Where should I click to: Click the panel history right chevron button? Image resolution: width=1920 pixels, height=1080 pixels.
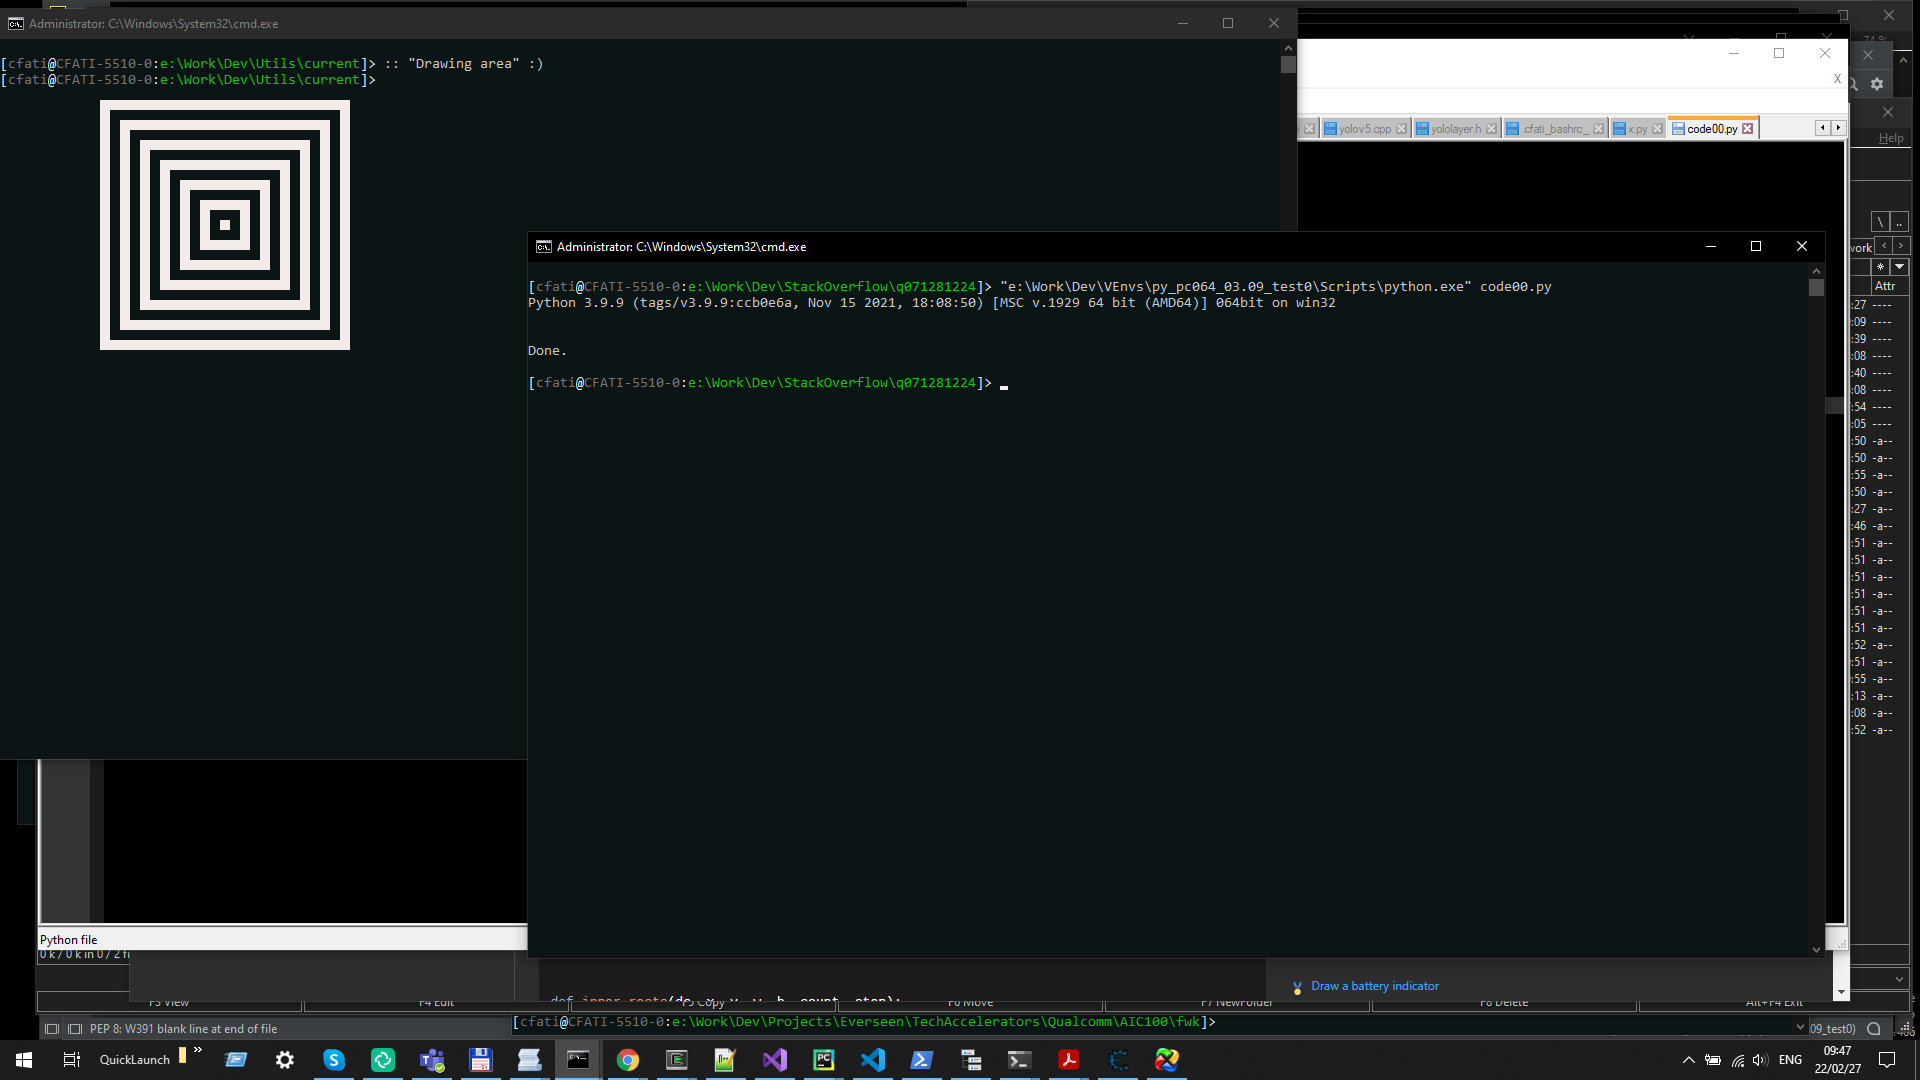pyautogui.click(x=1901, y=246)
